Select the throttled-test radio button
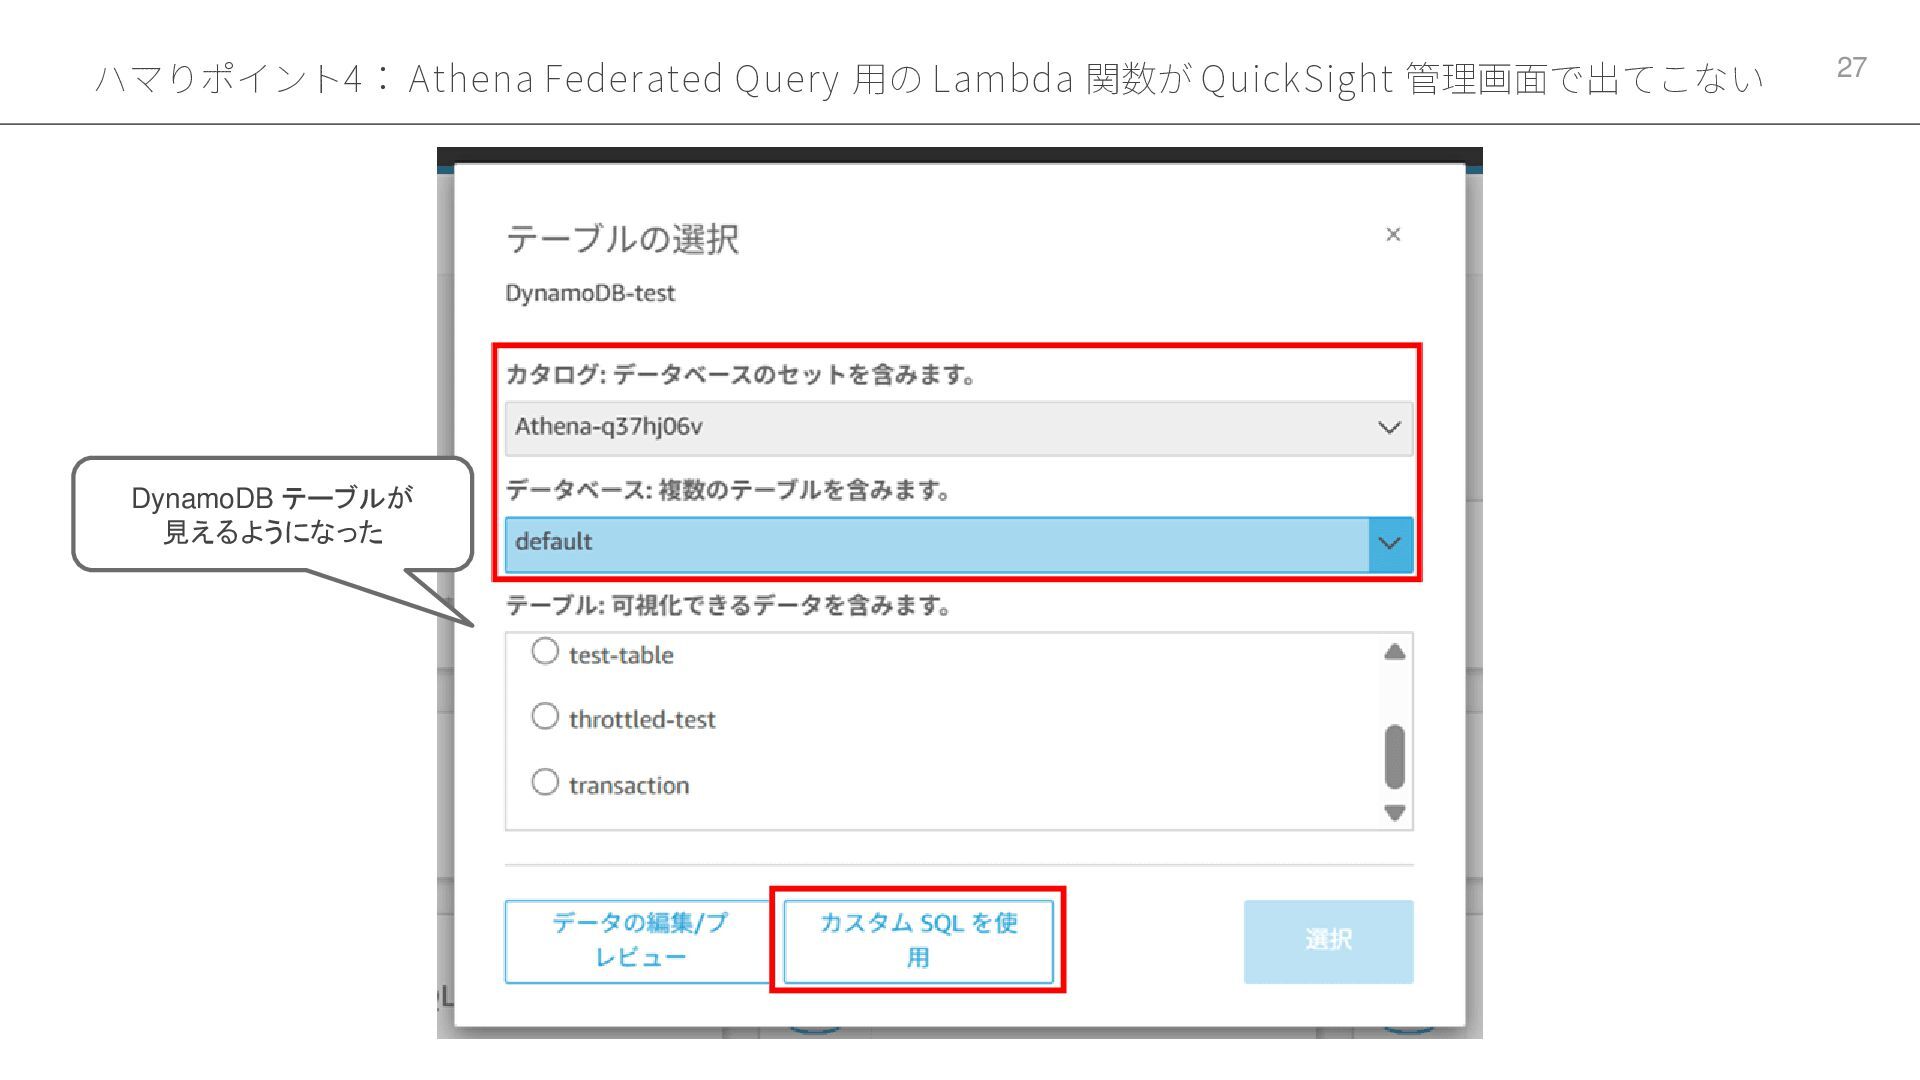The height and width of the screenshot is (1080, 1920). tap(545, 717)
